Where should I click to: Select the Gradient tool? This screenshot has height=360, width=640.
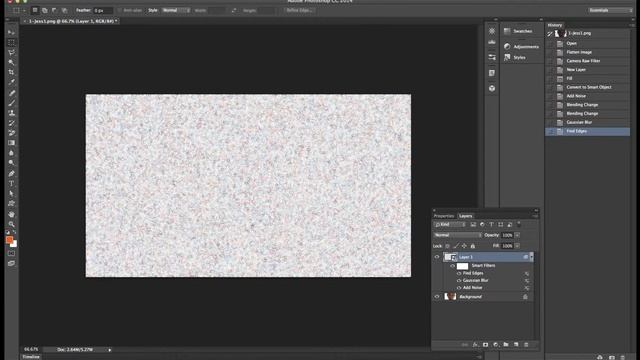(x=11, y=143)
